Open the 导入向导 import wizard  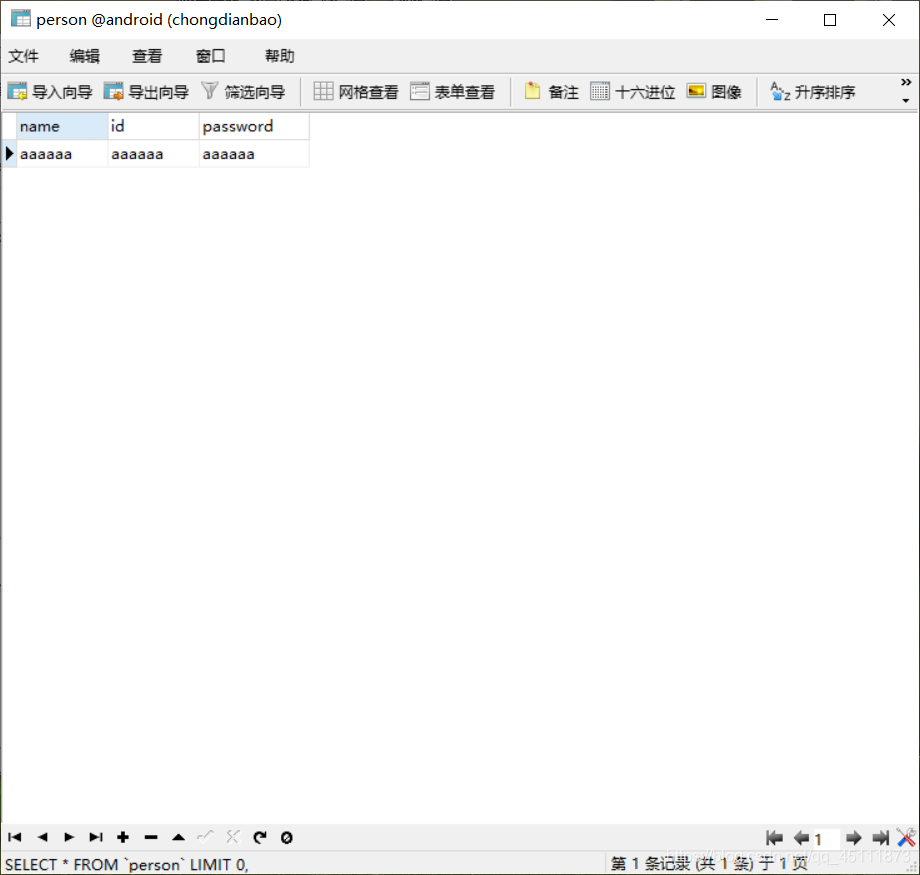click(x=50, y=92)
